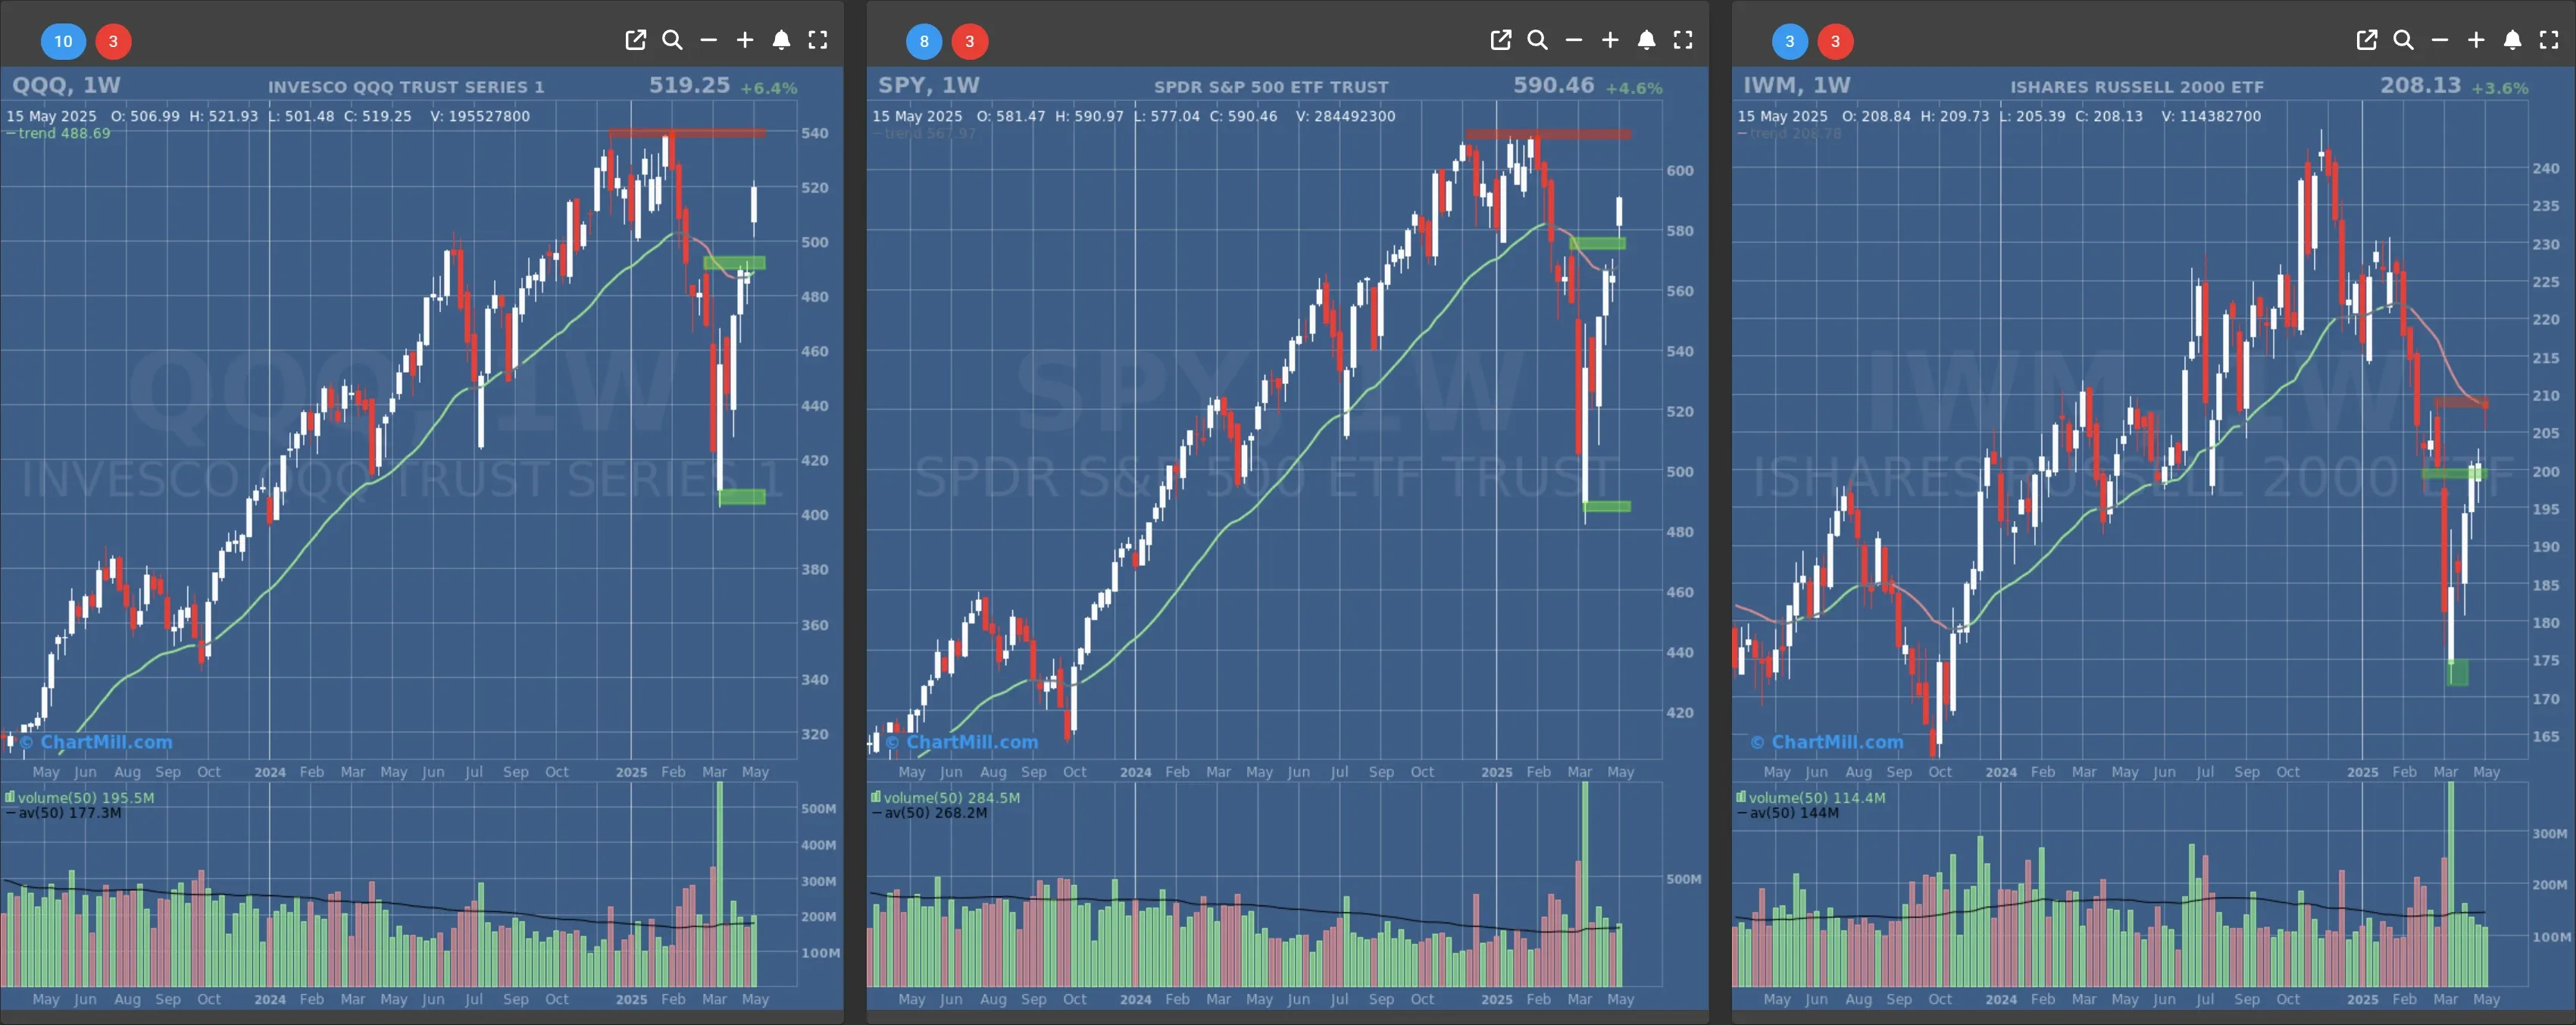Click the blue 3 badge on IWM panel
The image size is (2576, 1025).
[1790, 41]
